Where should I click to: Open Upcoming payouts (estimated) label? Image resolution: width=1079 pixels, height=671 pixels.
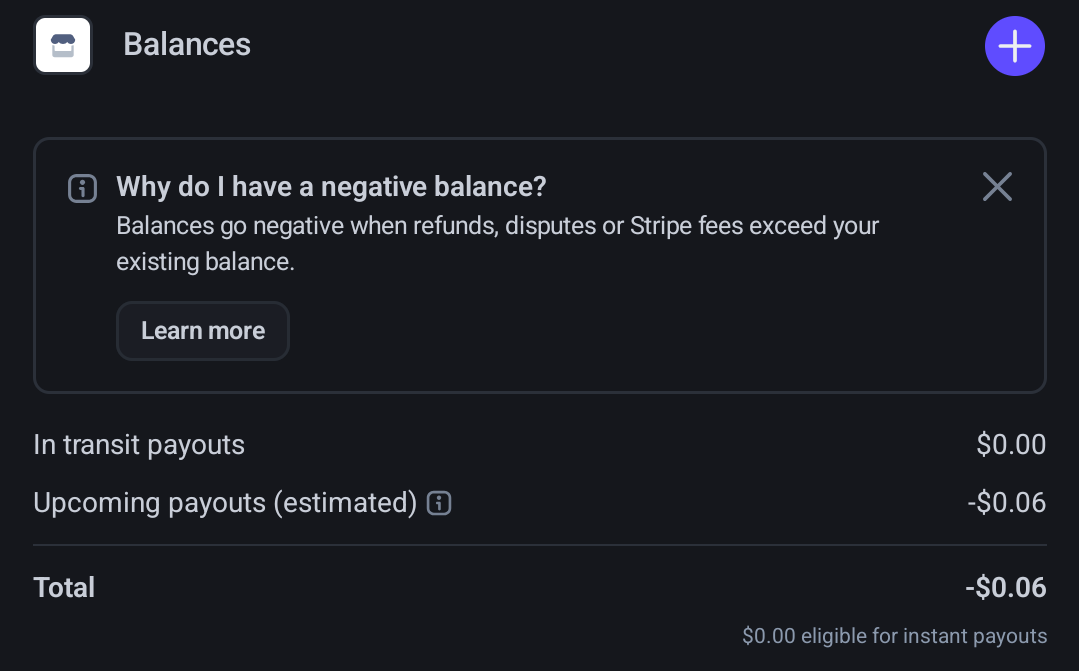tap(225, 503)
